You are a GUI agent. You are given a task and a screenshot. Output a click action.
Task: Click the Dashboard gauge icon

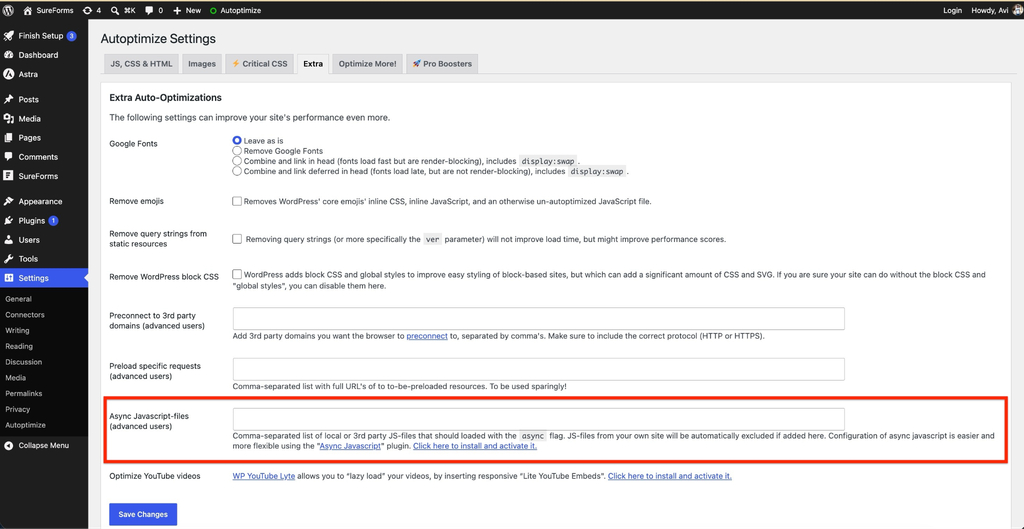[x=8, y=55]
